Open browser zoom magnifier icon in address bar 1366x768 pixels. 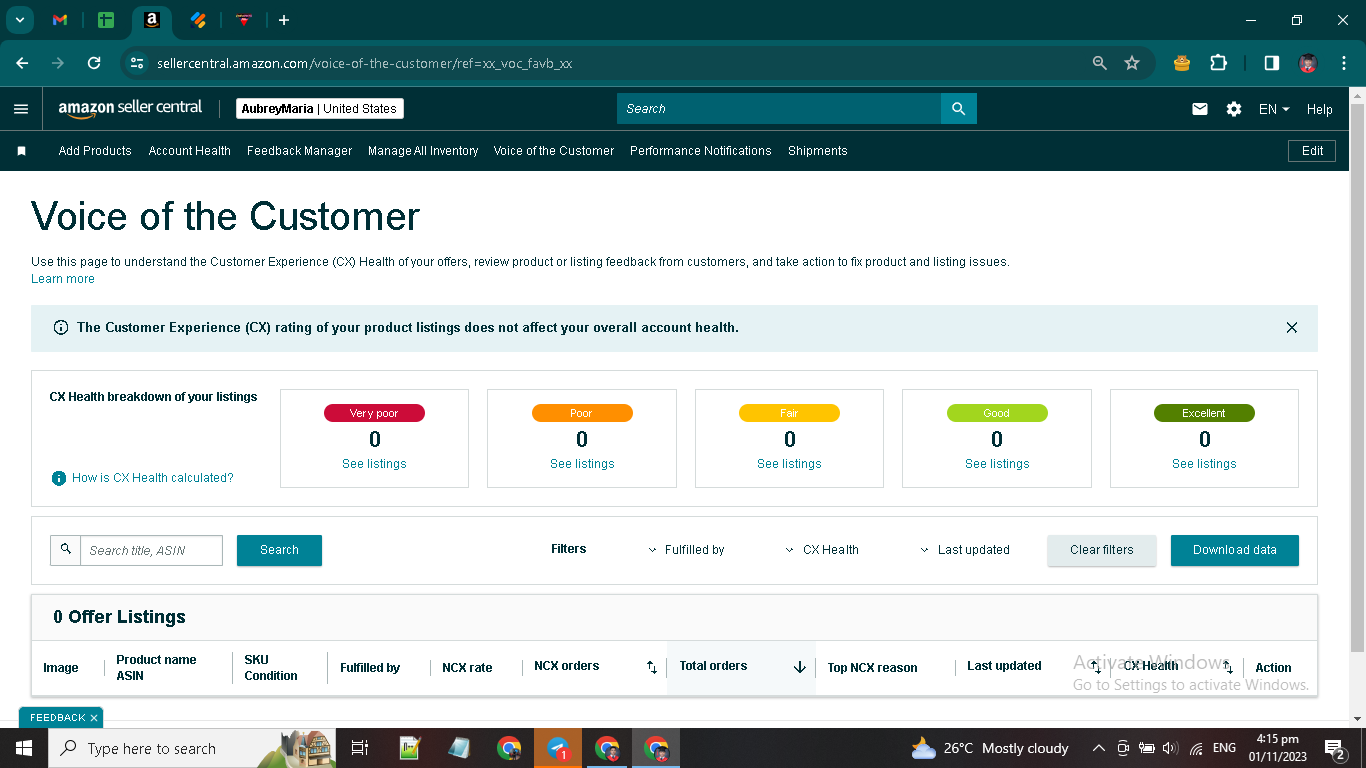point(1100,63)
